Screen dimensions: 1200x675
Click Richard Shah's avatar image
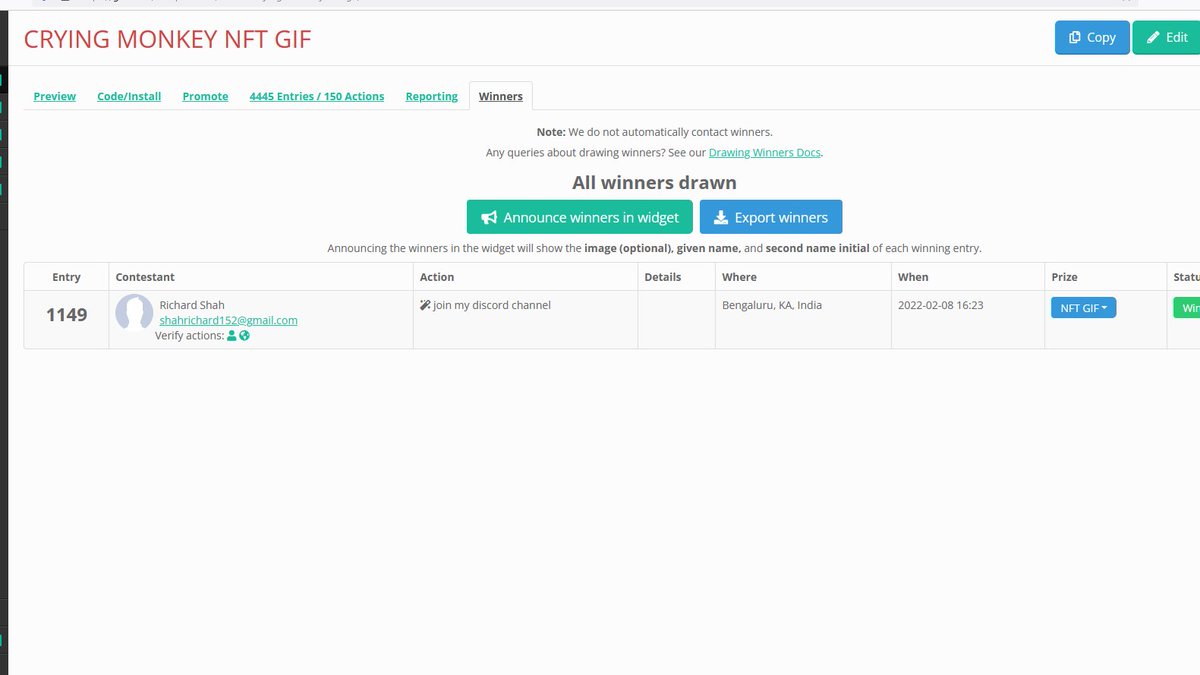[134, 314]
